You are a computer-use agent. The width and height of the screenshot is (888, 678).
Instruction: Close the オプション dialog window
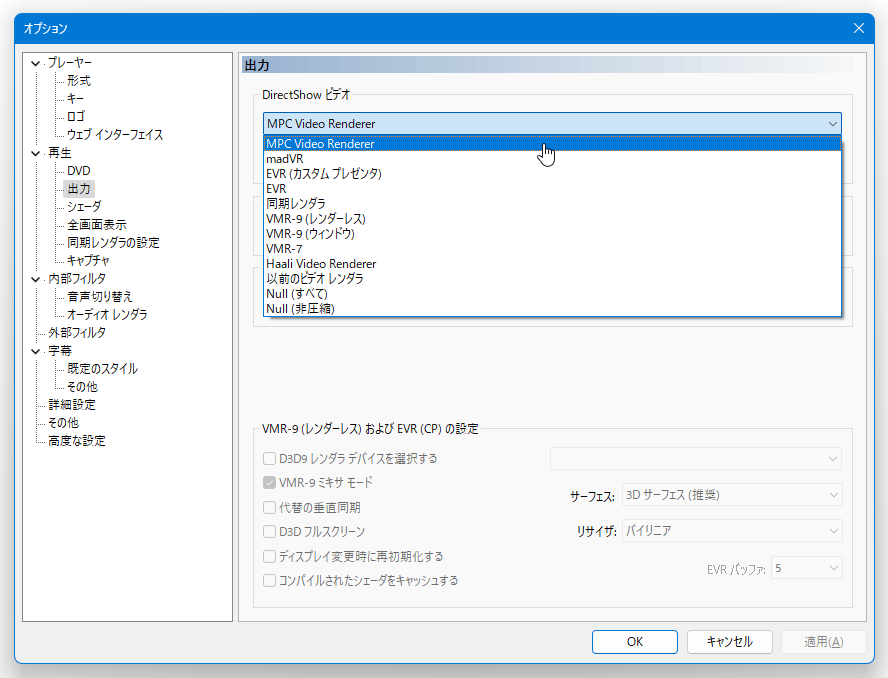pyautogui.click(x=859, y=28)
